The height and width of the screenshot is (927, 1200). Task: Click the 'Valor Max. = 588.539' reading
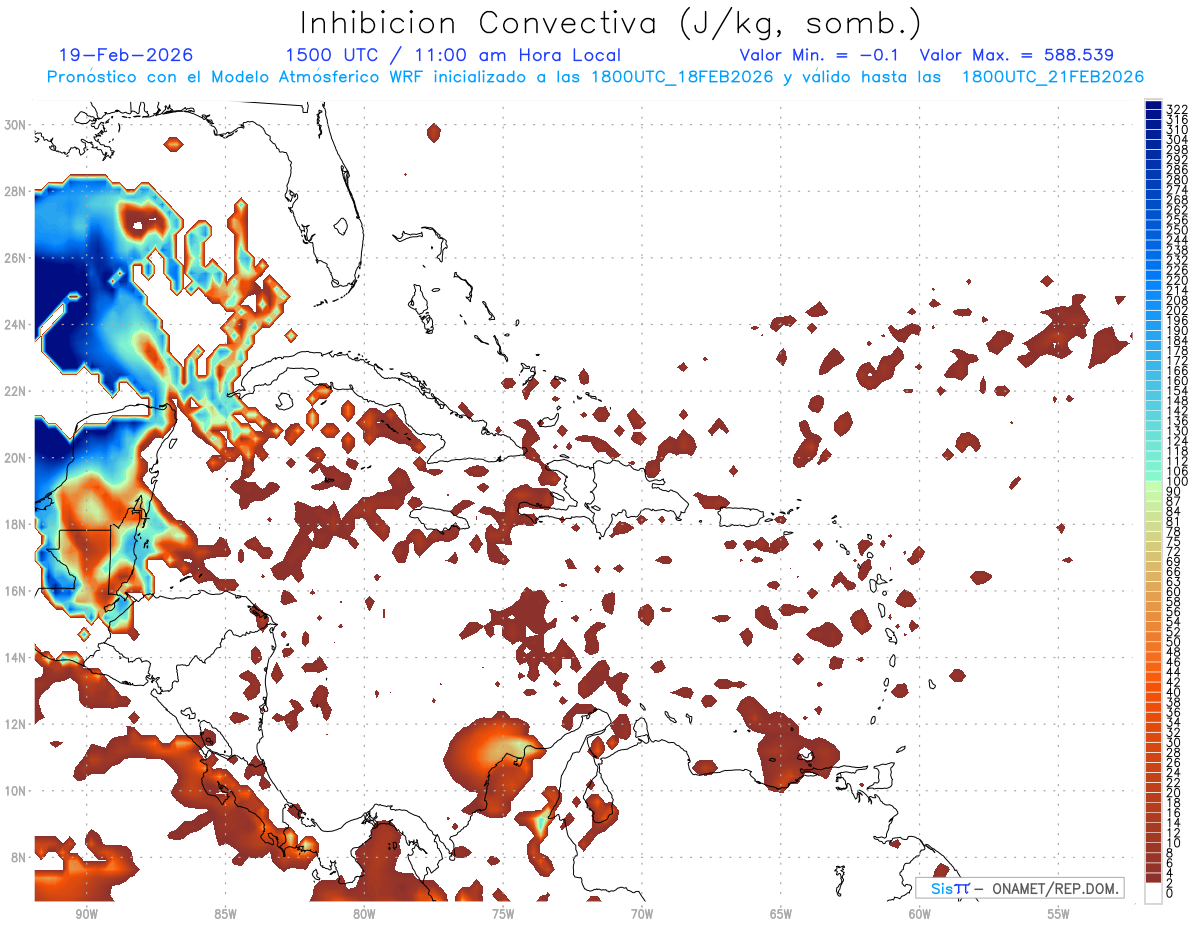click(x=1016, y=56)
